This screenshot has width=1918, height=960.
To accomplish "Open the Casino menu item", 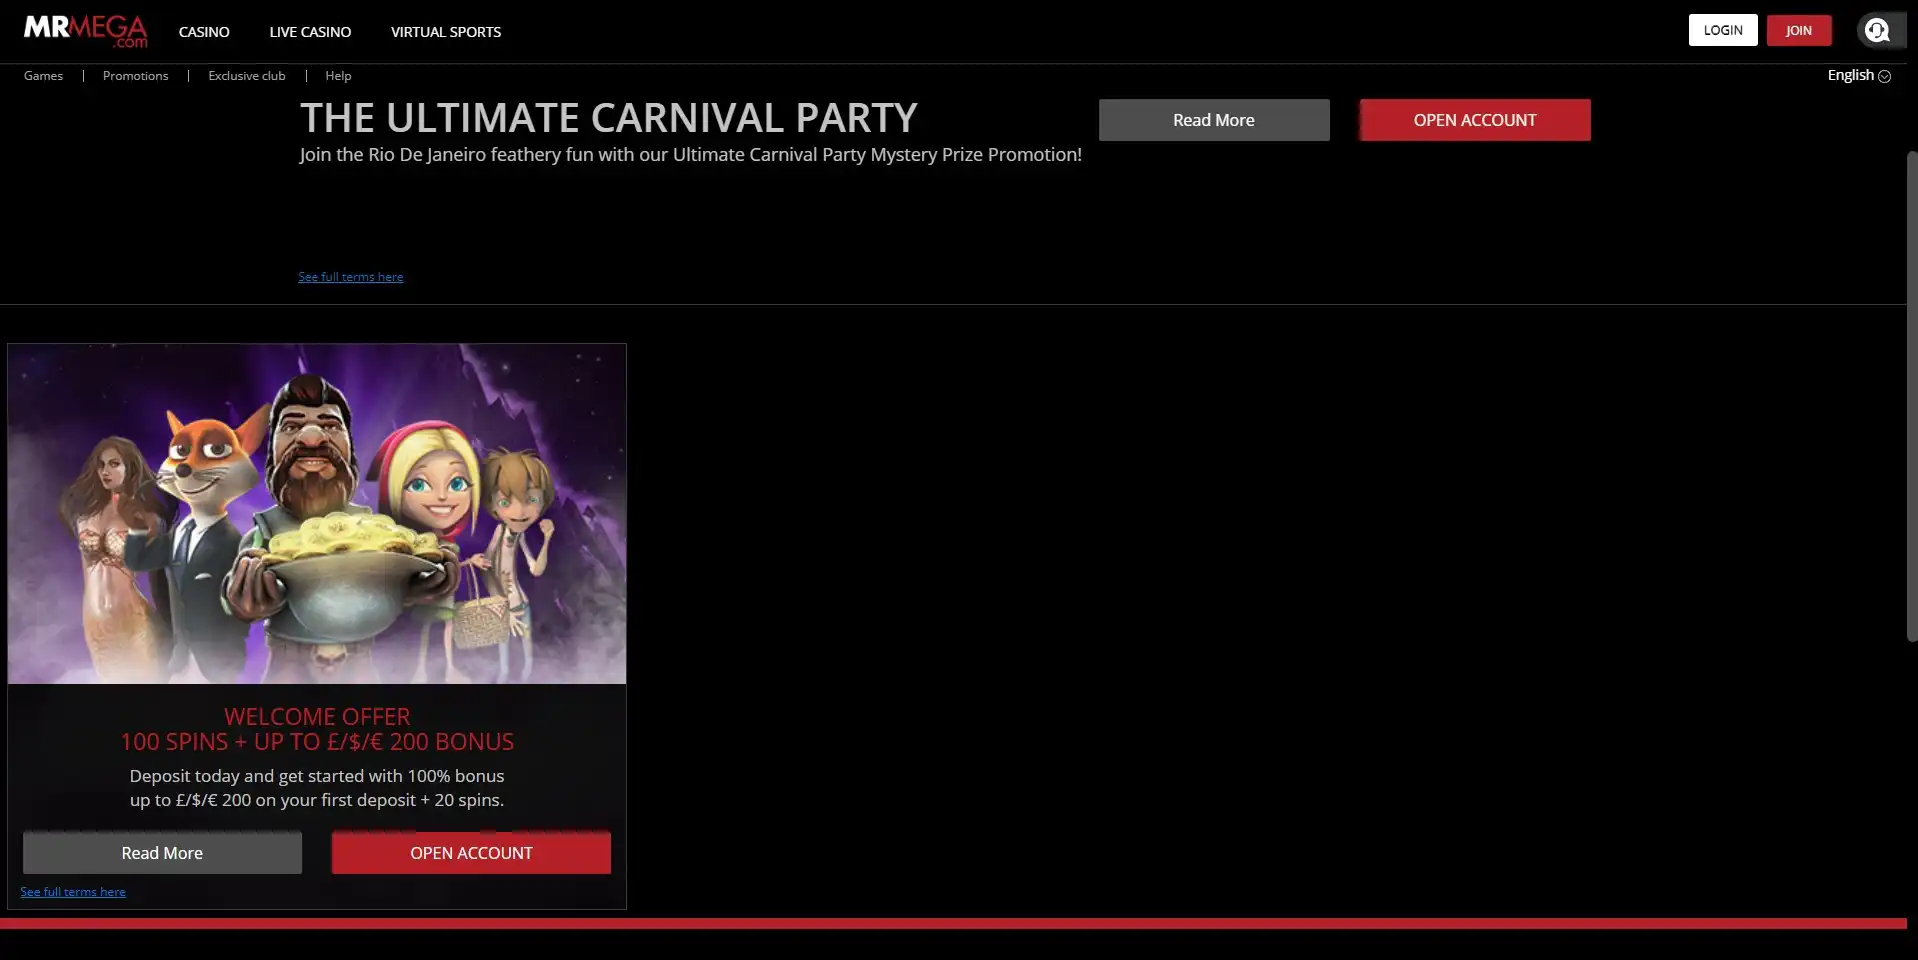I will pos(204,32).
